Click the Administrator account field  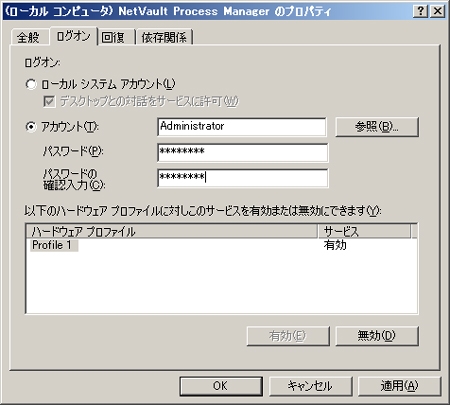(242, 127)
